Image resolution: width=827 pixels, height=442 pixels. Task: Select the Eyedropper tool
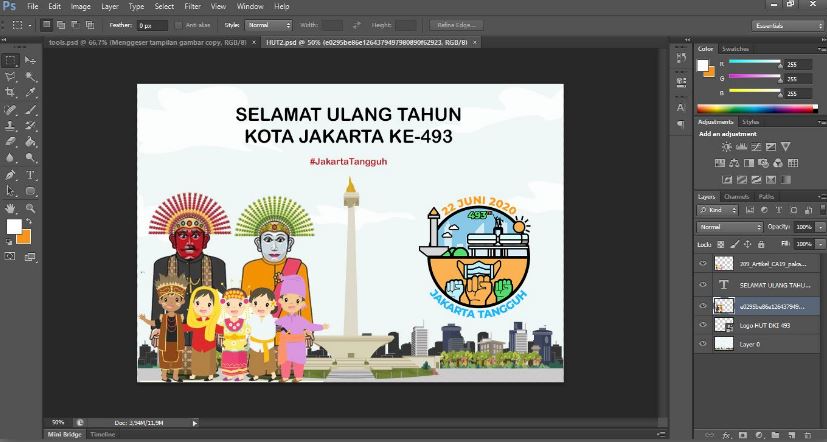point(31,93)
